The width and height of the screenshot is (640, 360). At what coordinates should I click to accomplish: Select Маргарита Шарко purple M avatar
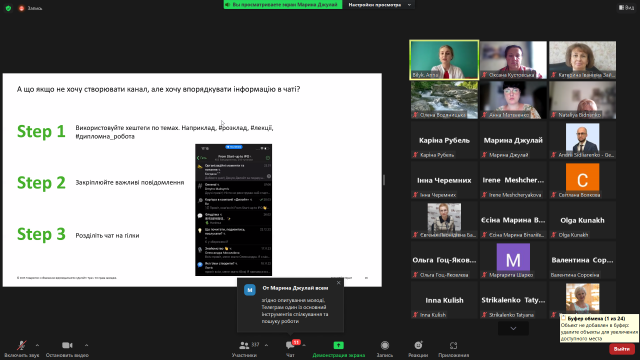coord(513,260)
